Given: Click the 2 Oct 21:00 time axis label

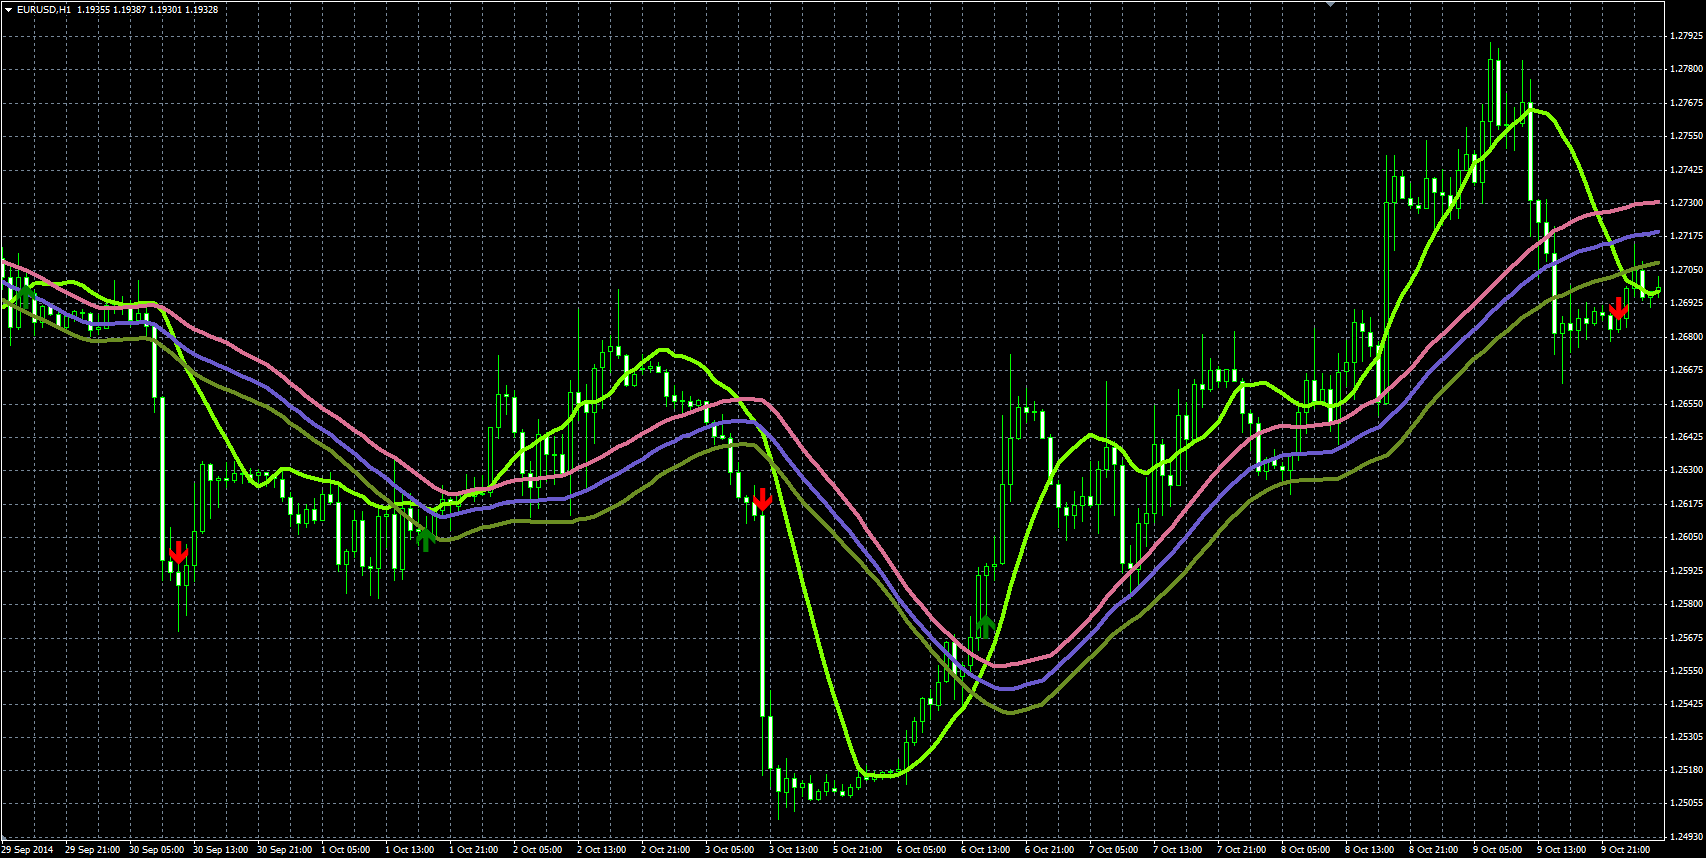Looking at the screenshot, I should [666, 850].
